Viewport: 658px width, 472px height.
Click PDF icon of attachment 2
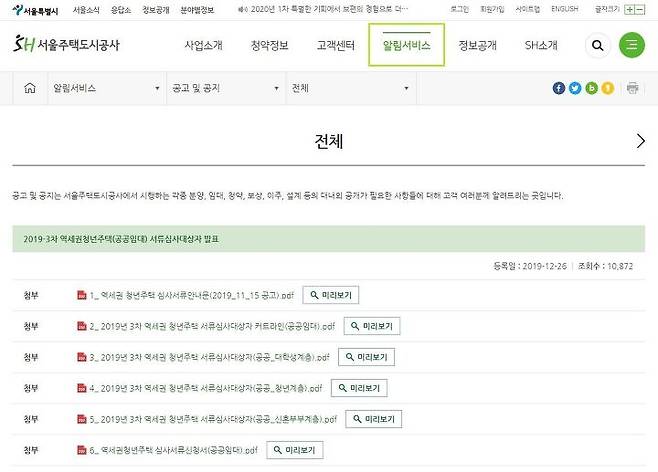pos(81,326)
